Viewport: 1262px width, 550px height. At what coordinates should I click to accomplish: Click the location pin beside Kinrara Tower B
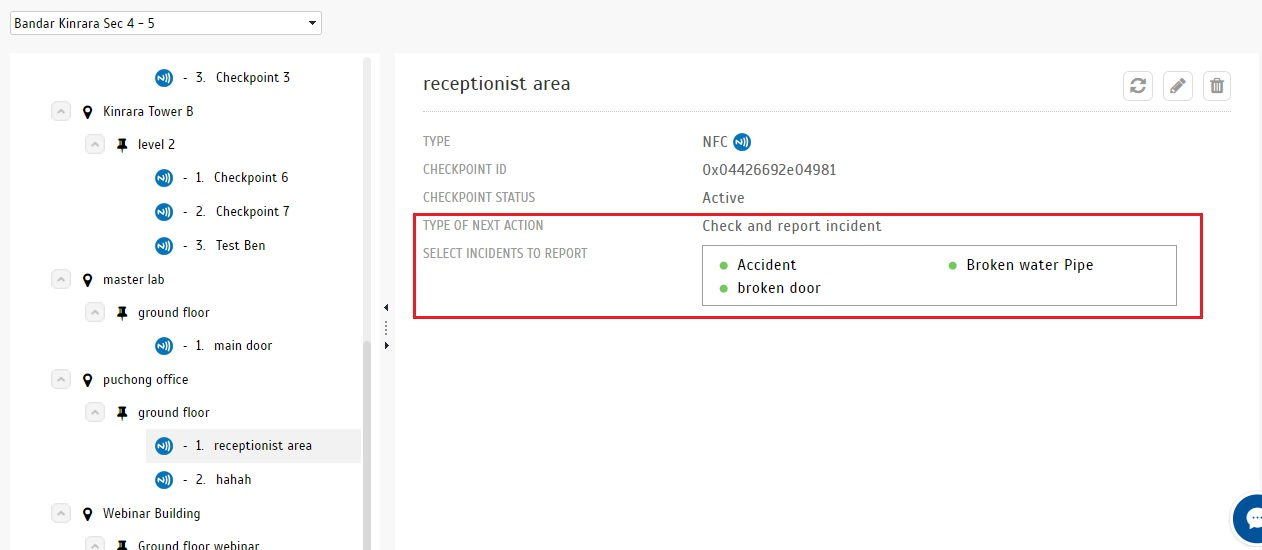coord(87,112)
